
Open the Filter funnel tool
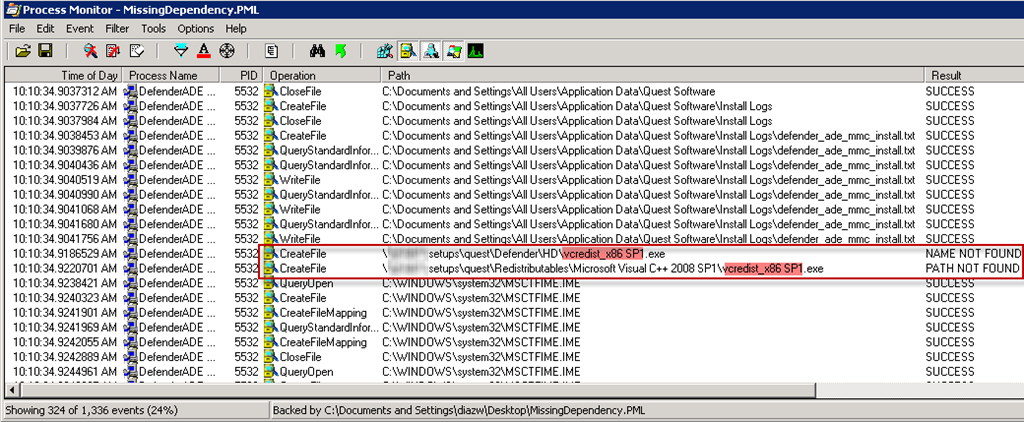point(181,50)
